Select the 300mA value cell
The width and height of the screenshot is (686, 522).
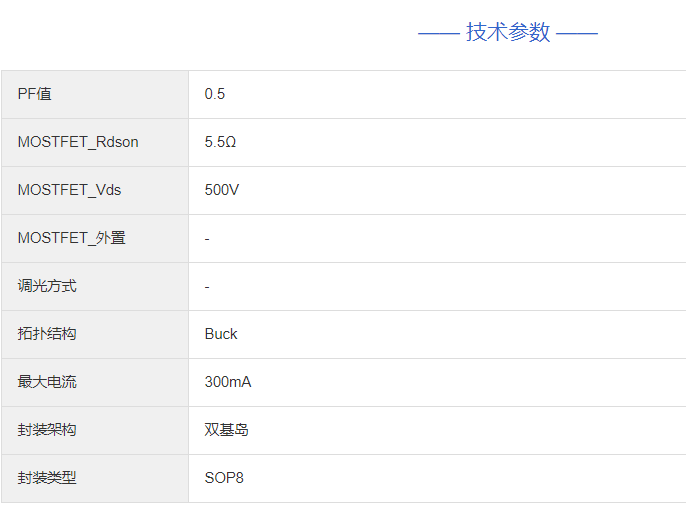point(228,382)
